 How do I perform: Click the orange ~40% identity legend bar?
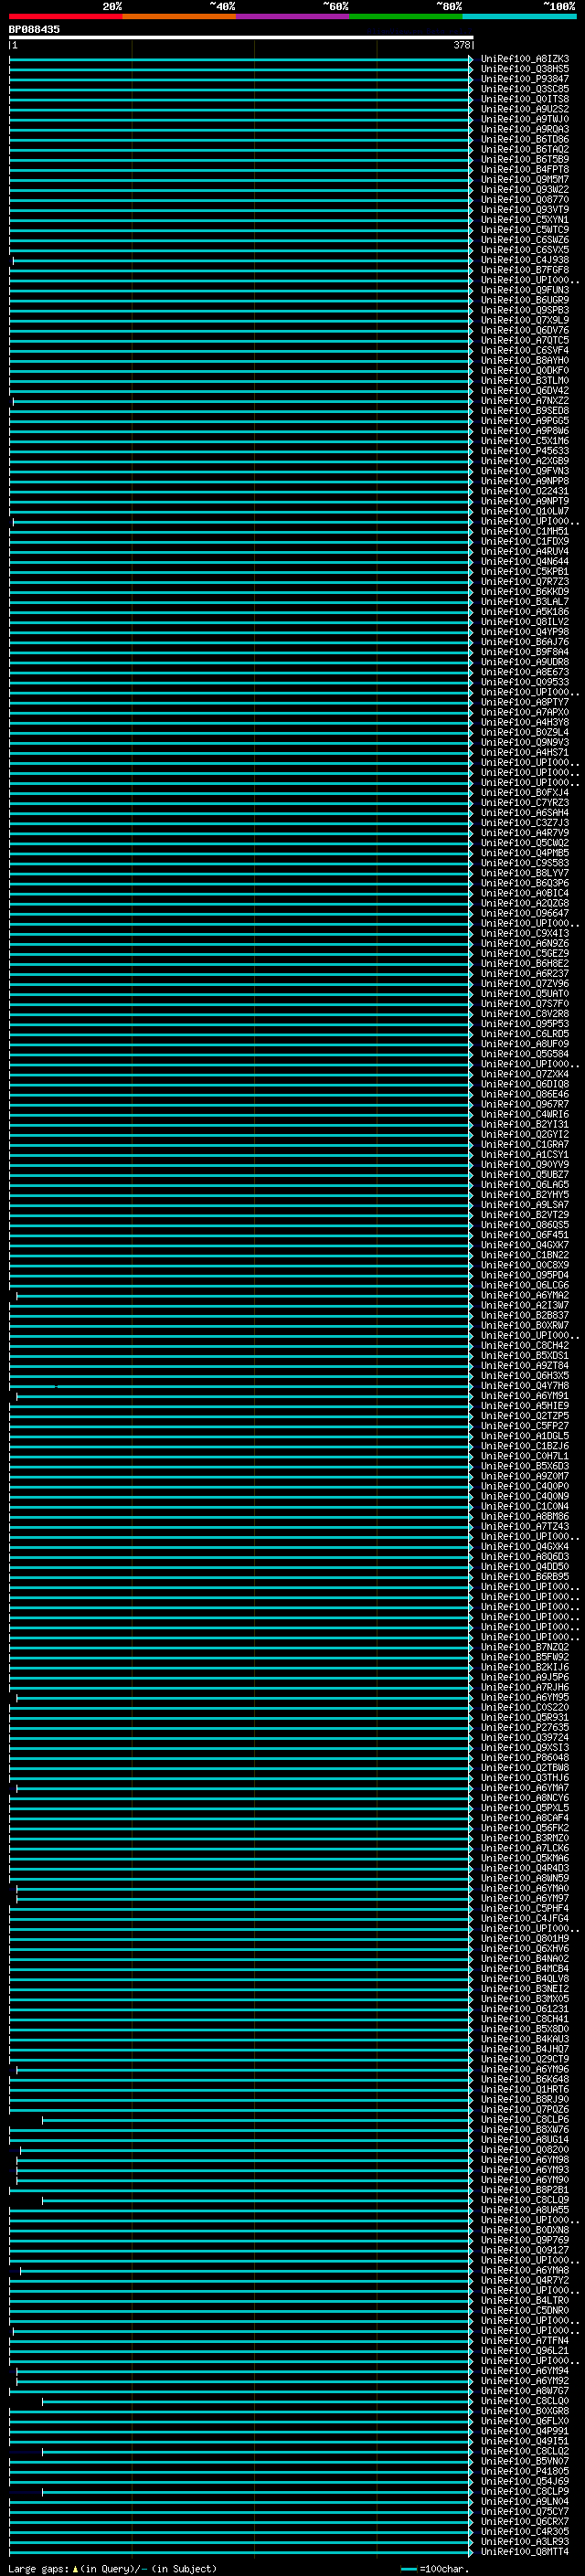(x=179, y=16)
